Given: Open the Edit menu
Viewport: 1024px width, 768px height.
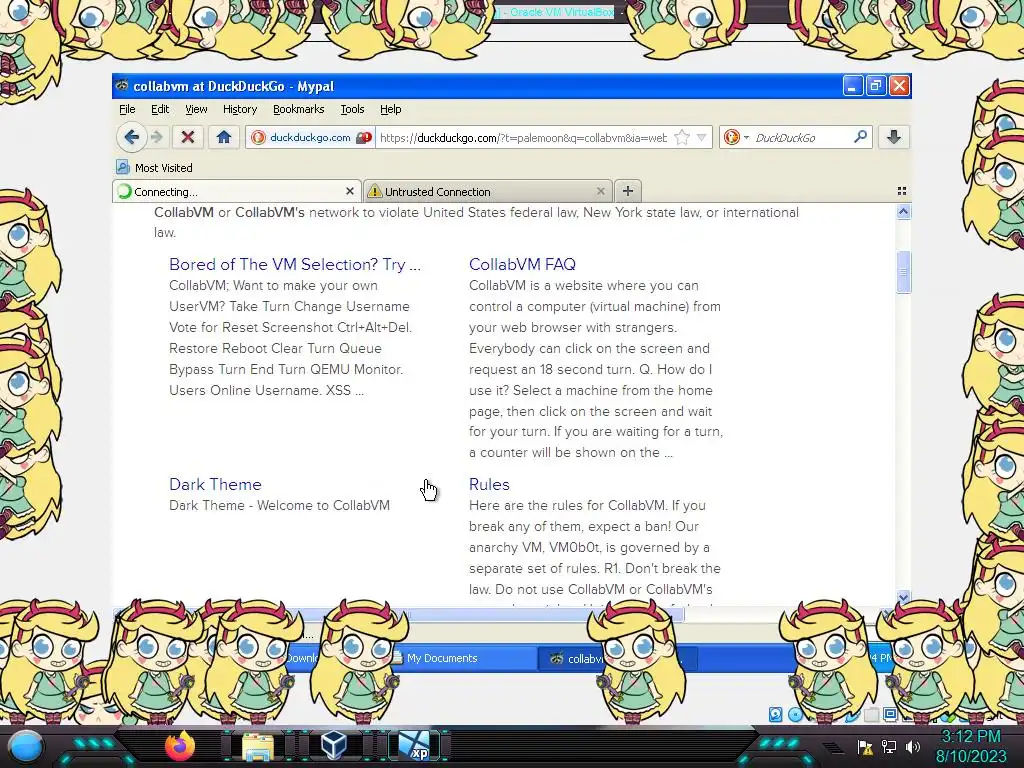Looking at the screenshot, I should pyautogui.click(x=160, y=109).
